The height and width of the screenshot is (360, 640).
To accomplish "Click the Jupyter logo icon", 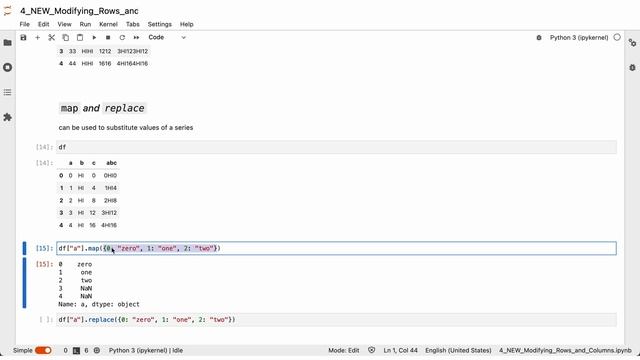I will [7, 11].
